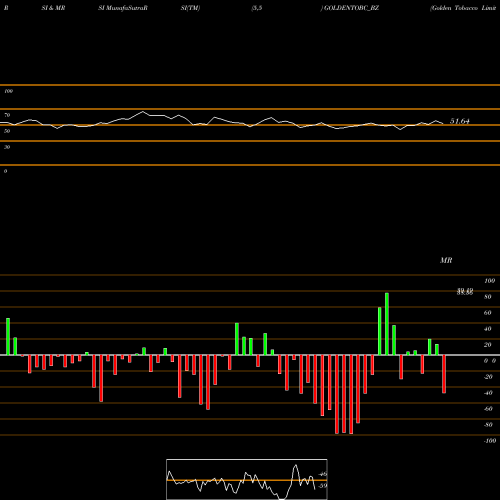Click the 60 label on the MR scale

pos(487,313)
